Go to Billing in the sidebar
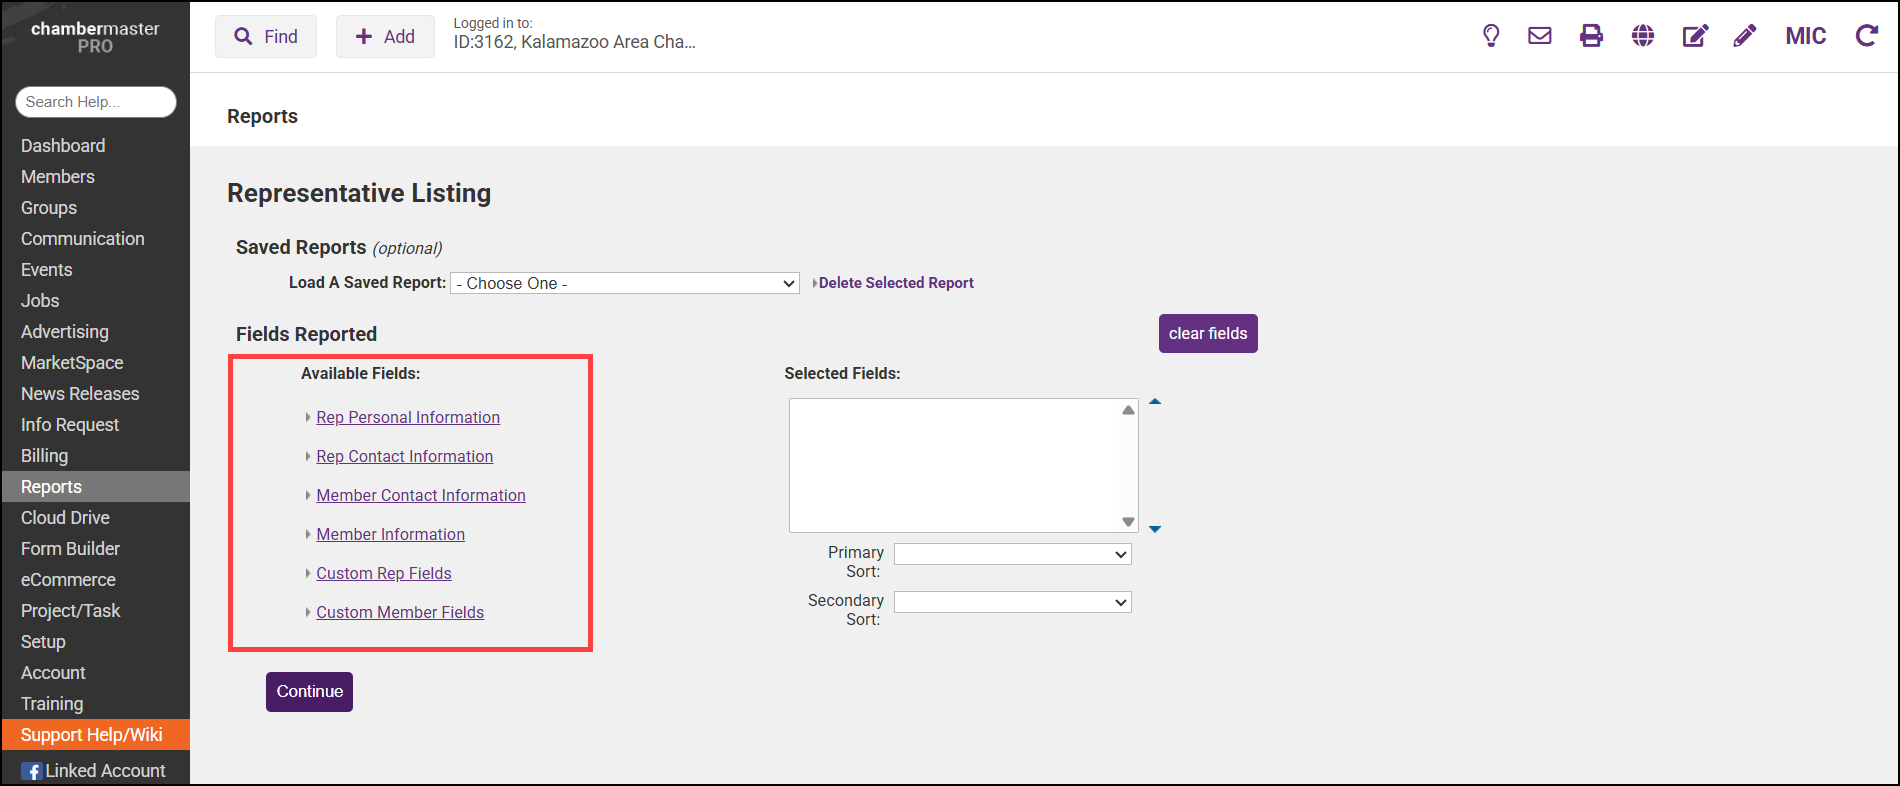The height and width of the screenshot is (786, 1900). click(45, 456)
